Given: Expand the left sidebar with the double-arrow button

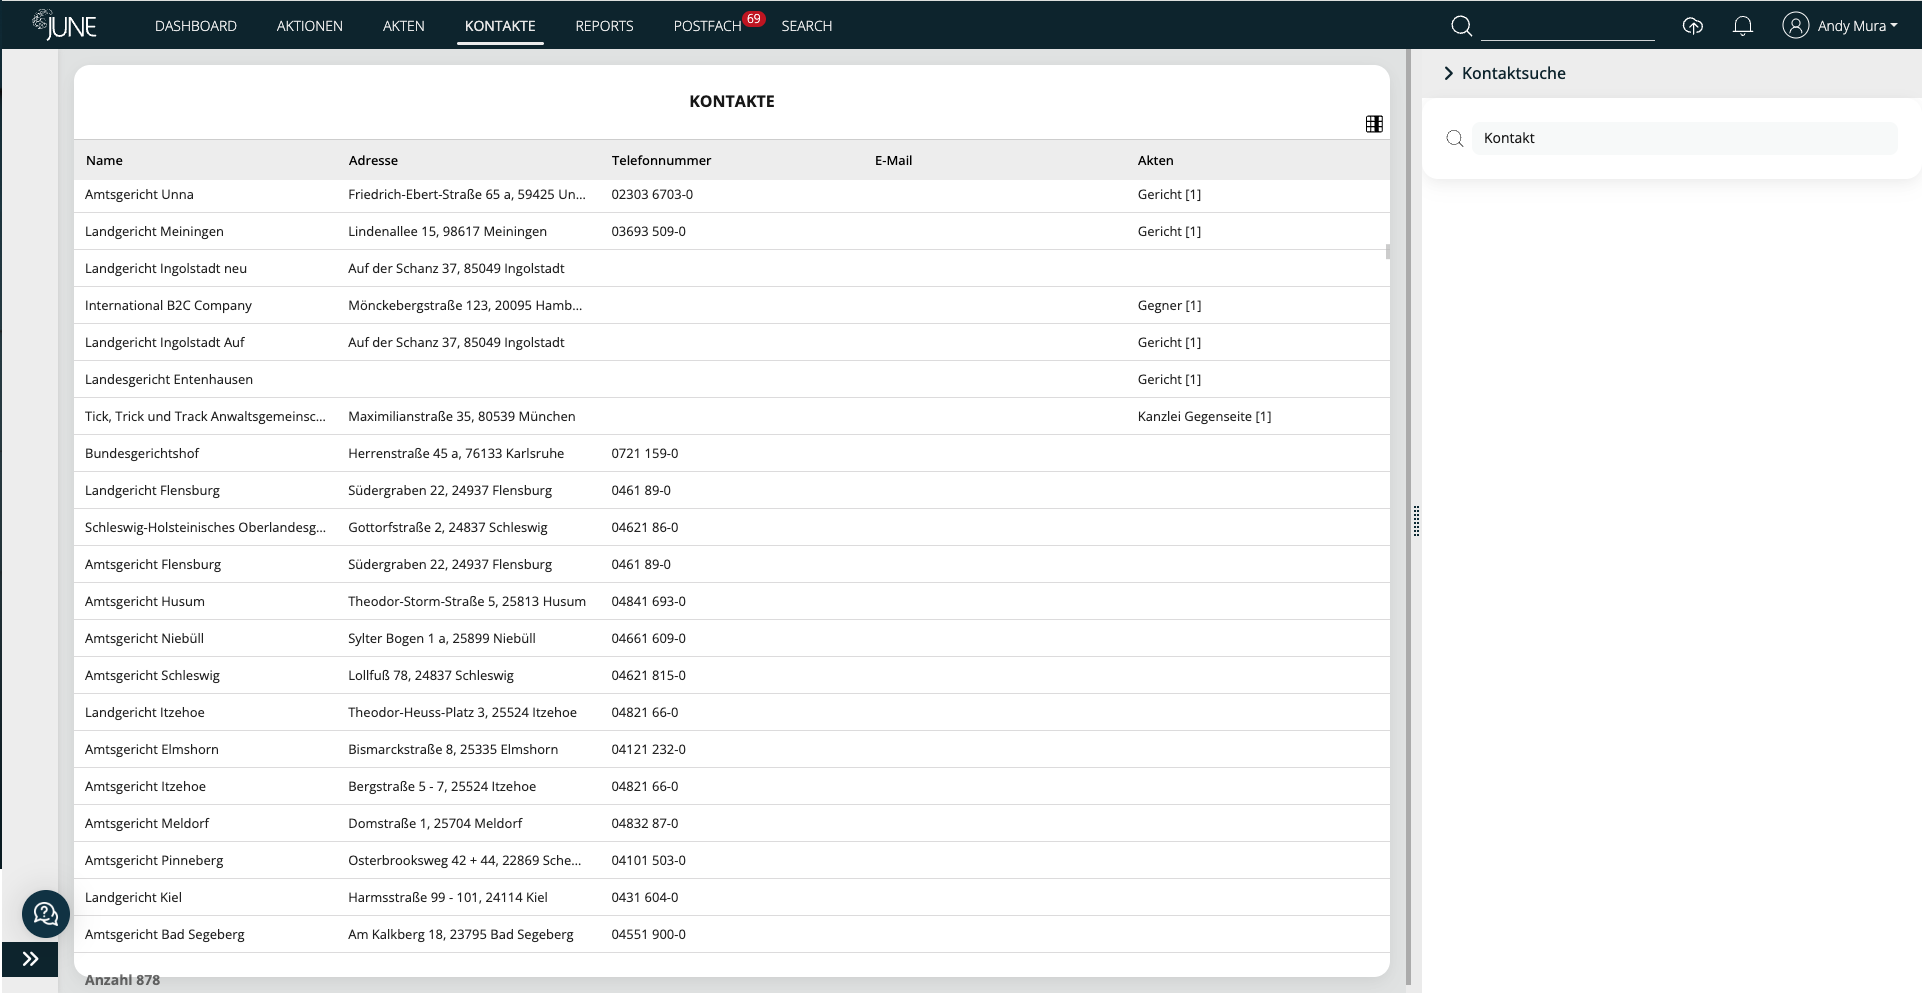Looking at the screenshot, I should 29,959.
